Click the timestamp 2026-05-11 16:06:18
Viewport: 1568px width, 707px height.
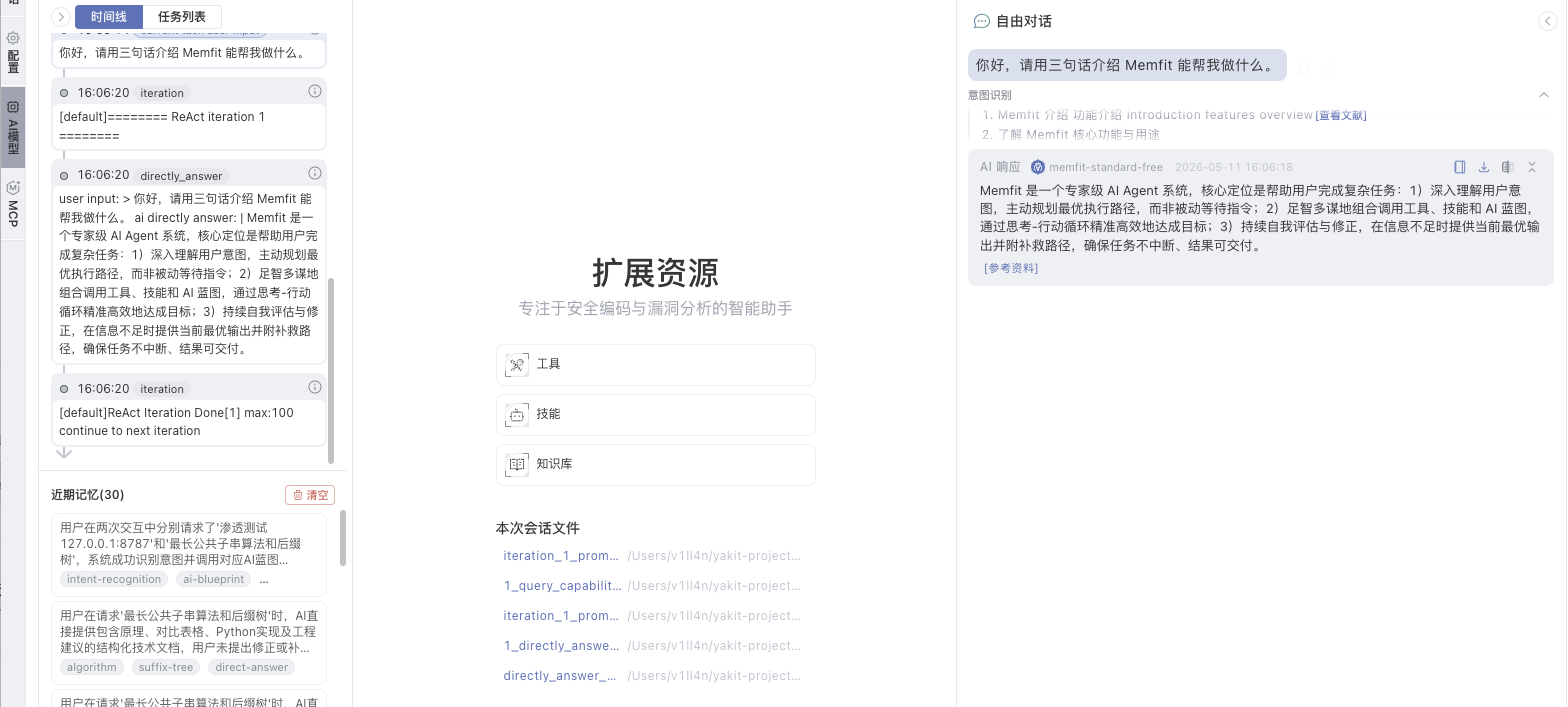pos(1234,167)
